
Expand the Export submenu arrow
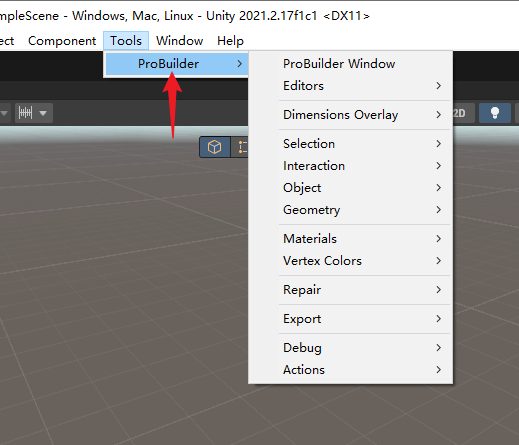coord(439,319)
